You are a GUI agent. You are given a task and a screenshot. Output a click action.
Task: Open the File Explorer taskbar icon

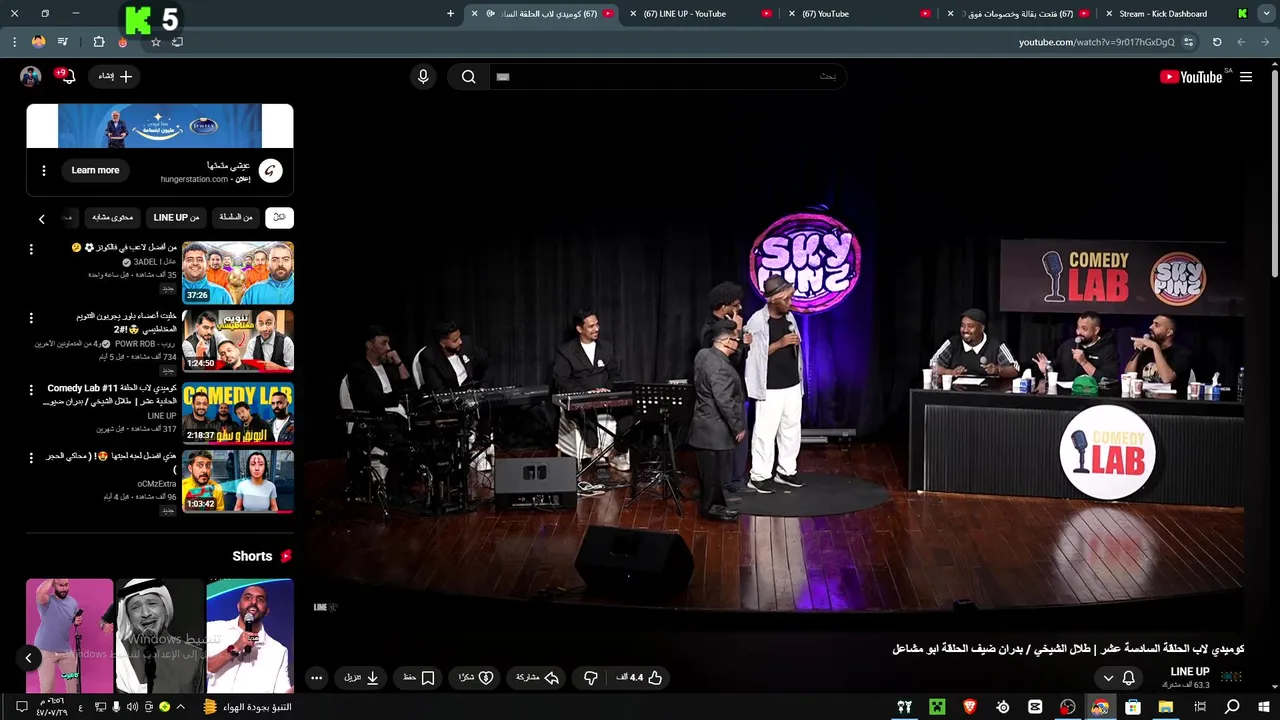1166,707
